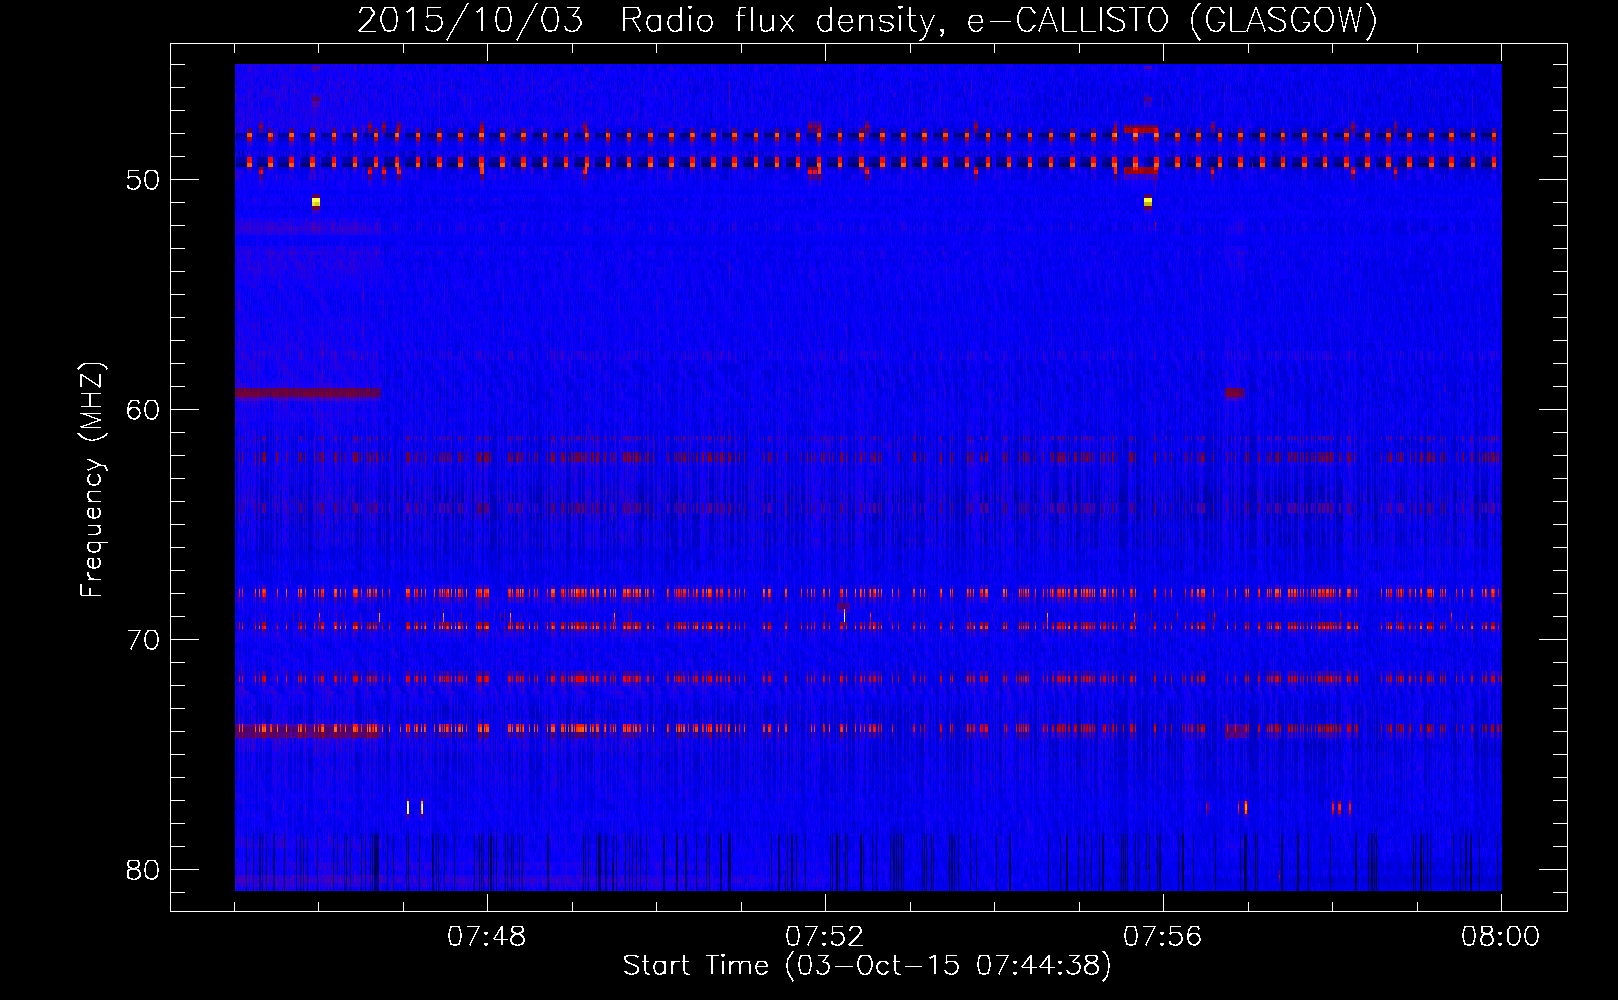Screen dimensions: 1618x1000
Task: Select the 70 frequency tick label
Action: tap(143, 640)
